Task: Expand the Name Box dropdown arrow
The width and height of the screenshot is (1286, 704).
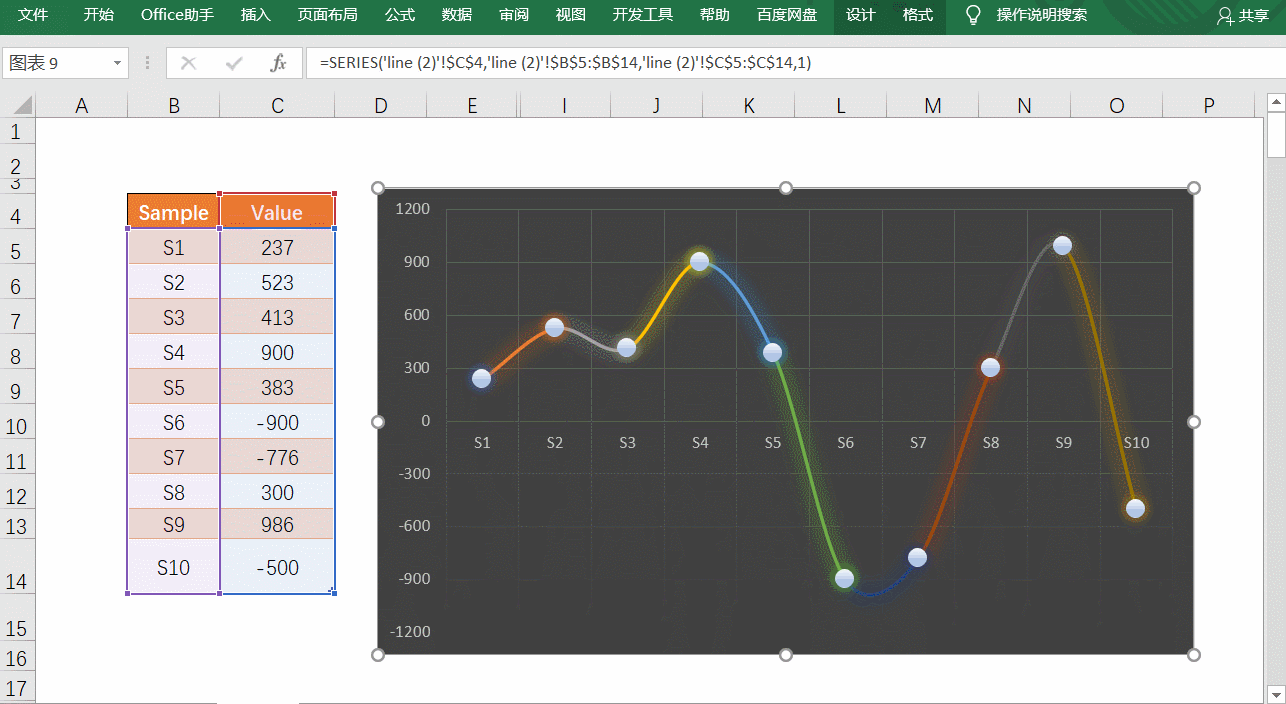Action: click(117, 63)
